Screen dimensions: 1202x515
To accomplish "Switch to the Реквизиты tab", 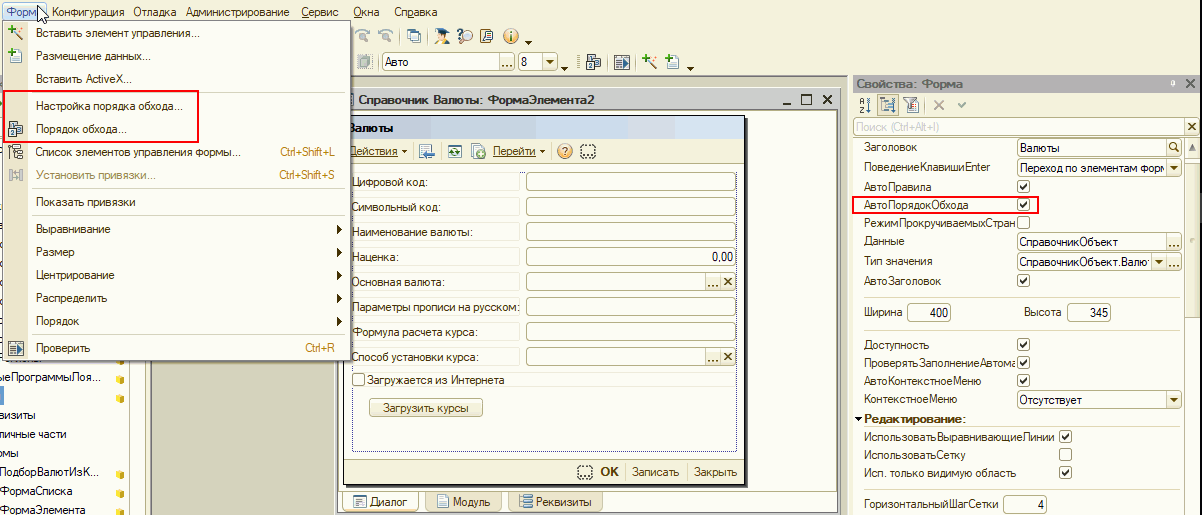I will coord(554,502).
